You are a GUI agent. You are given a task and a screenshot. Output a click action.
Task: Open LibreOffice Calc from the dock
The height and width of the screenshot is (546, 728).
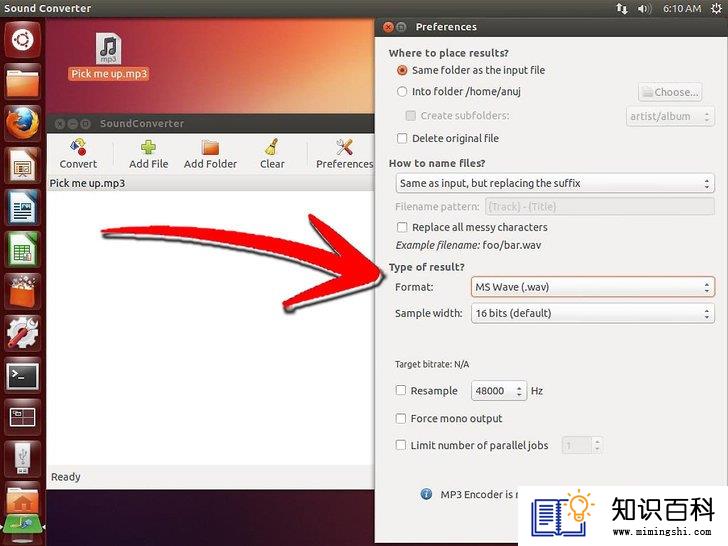click(22, 249)
